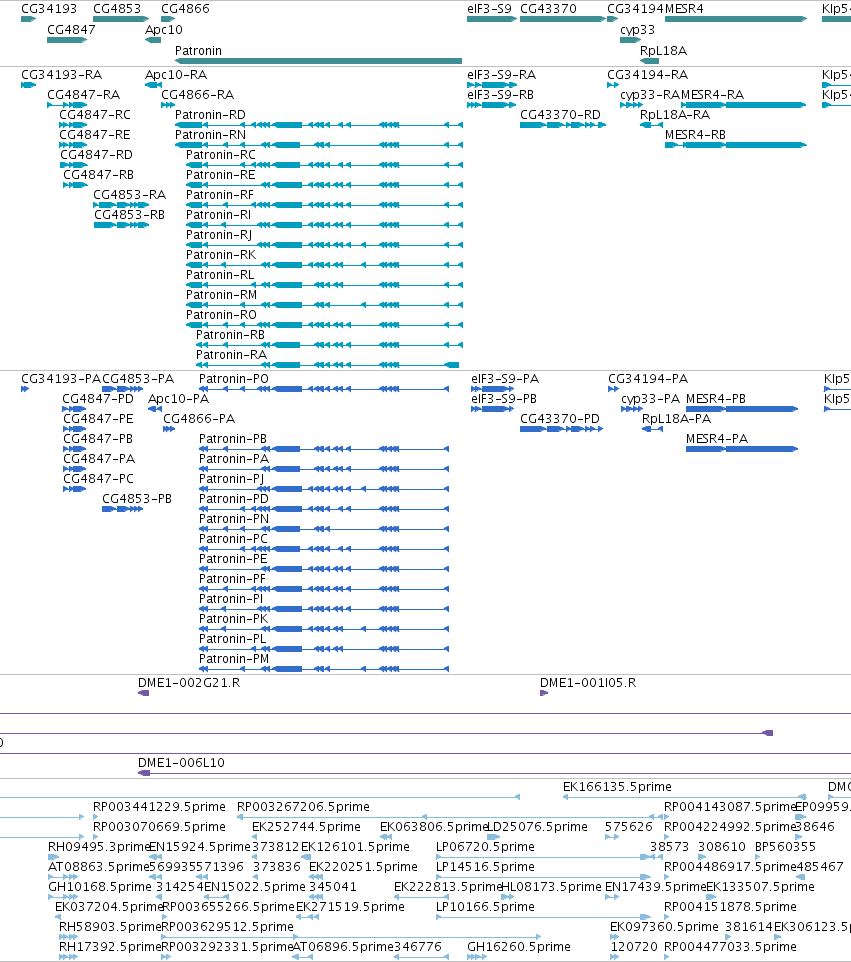Screen dimensions: 851x962
Task: Select protein CG43370-PD
Action: (561, 429)
